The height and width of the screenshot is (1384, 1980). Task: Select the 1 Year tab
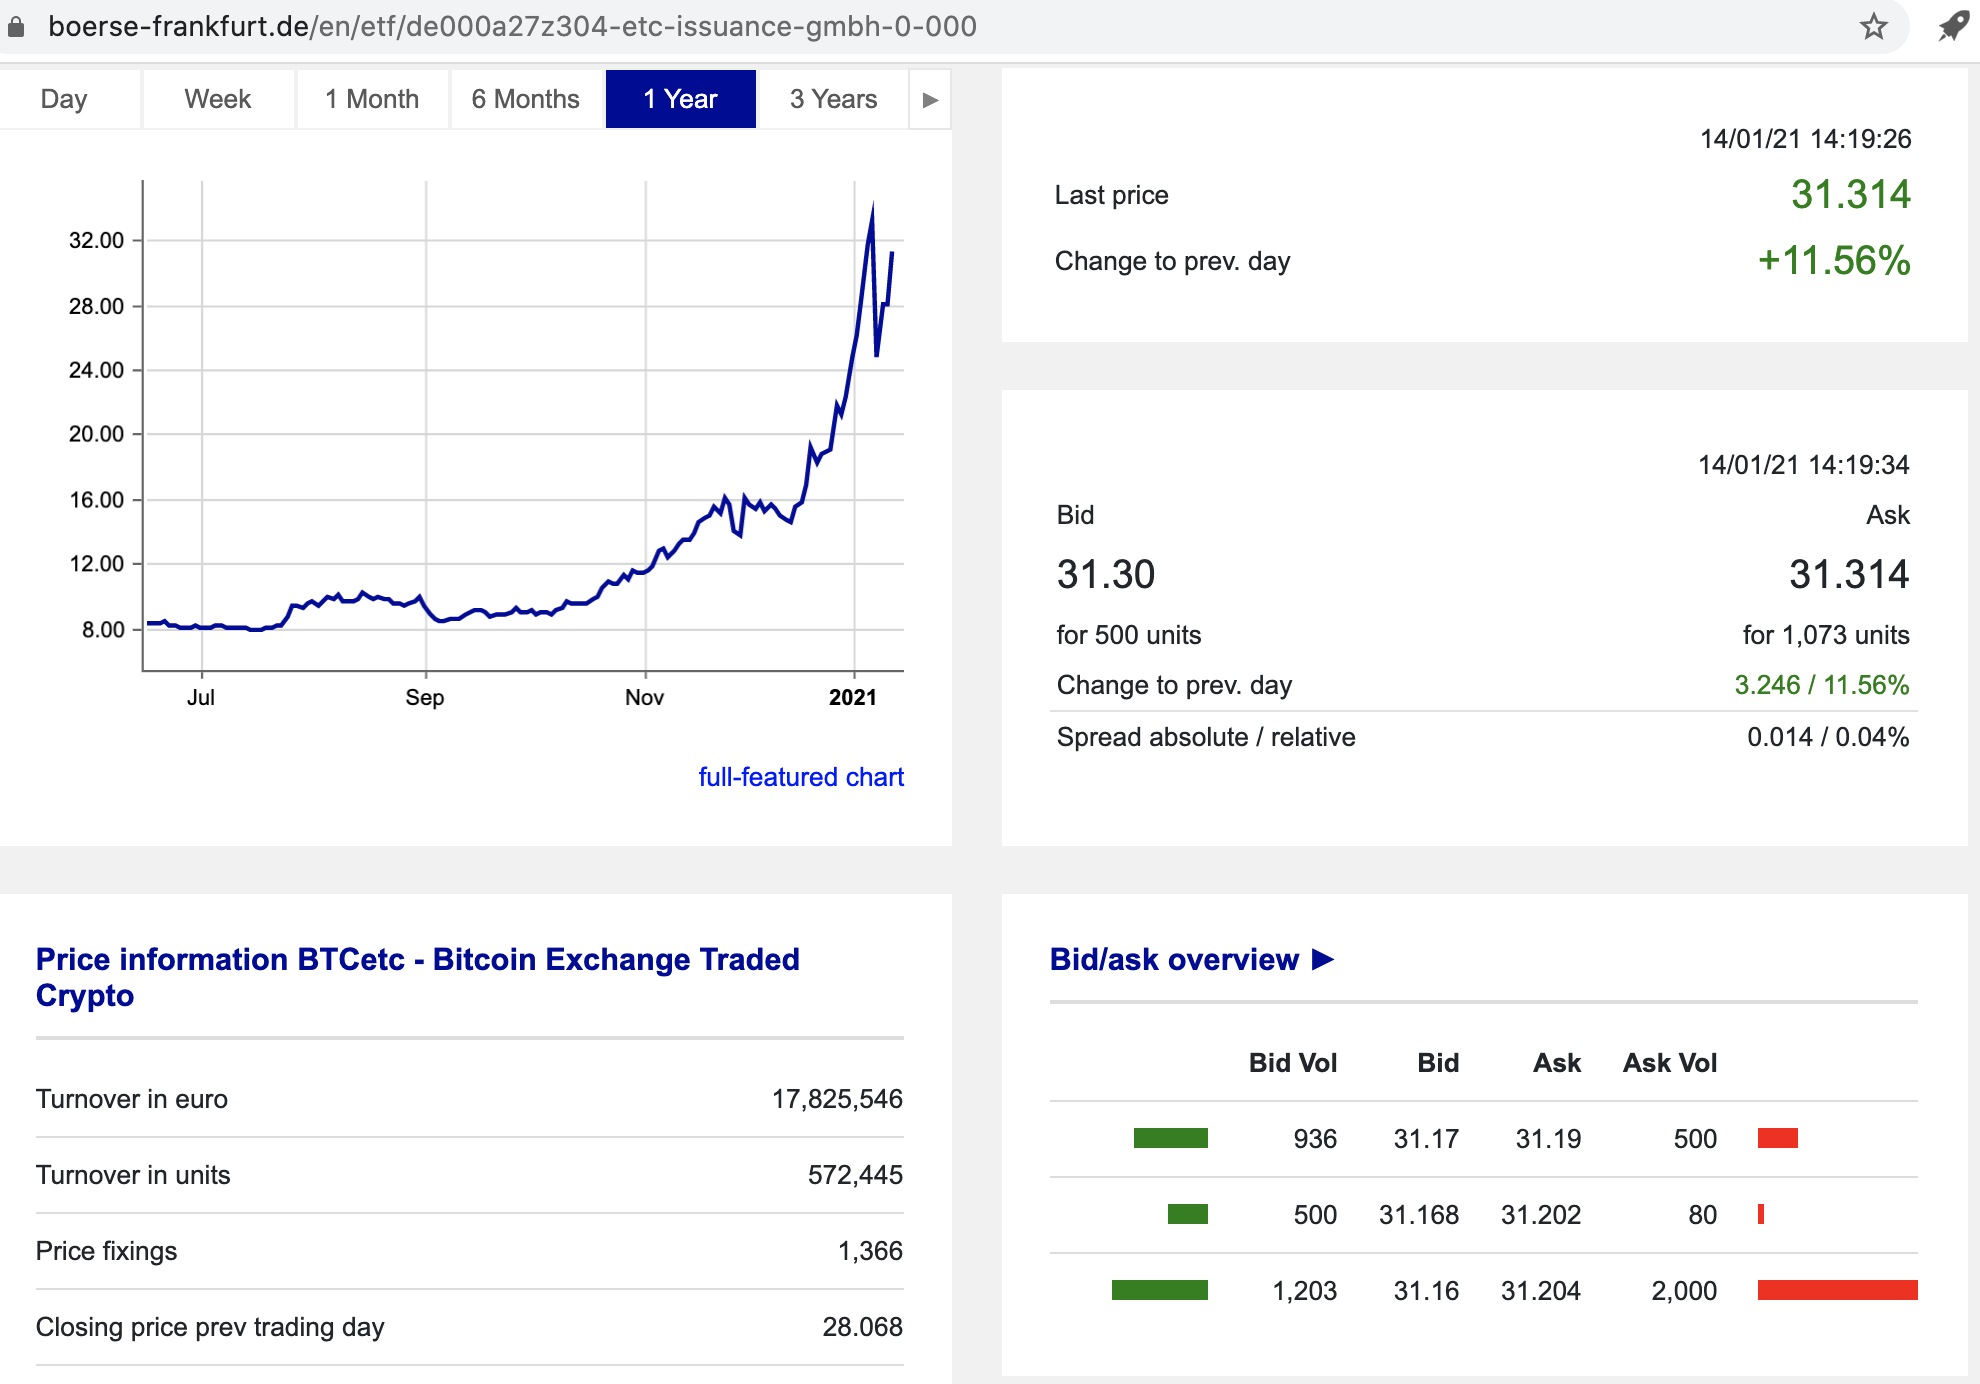pos(680,99)
